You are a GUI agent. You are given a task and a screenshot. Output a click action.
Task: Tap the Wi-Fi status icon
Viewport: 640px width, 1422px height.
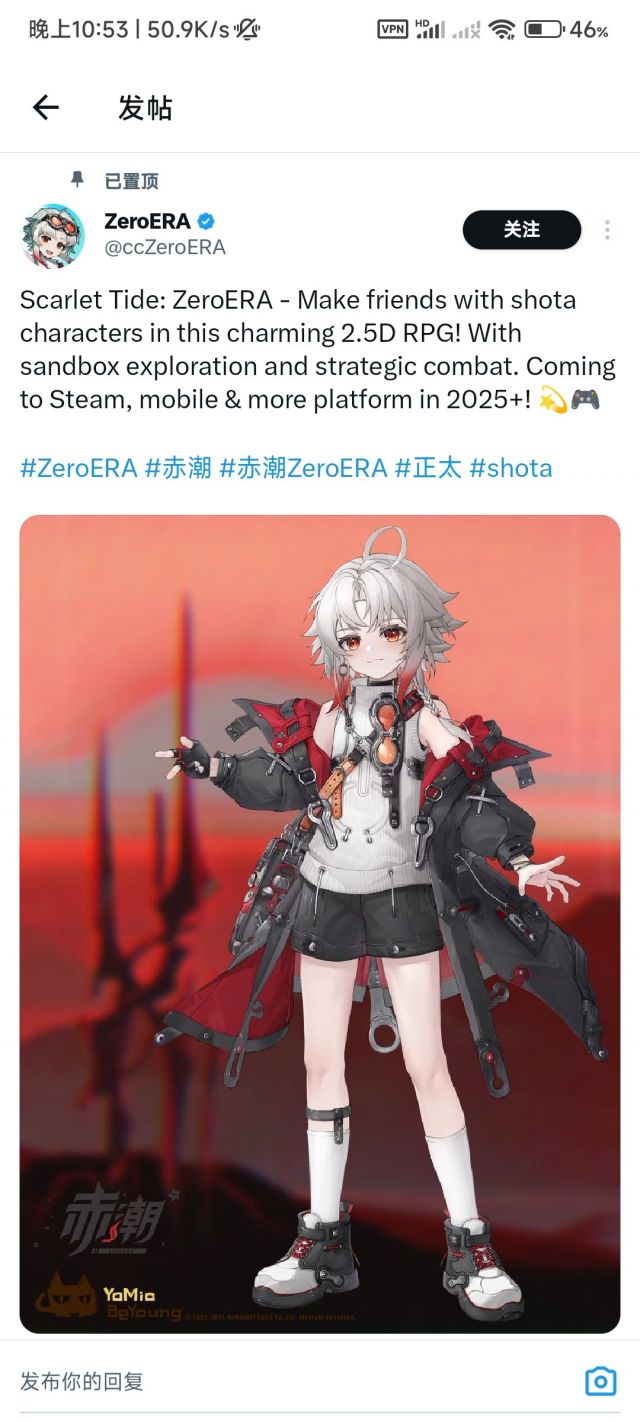[x=502, y=29]
